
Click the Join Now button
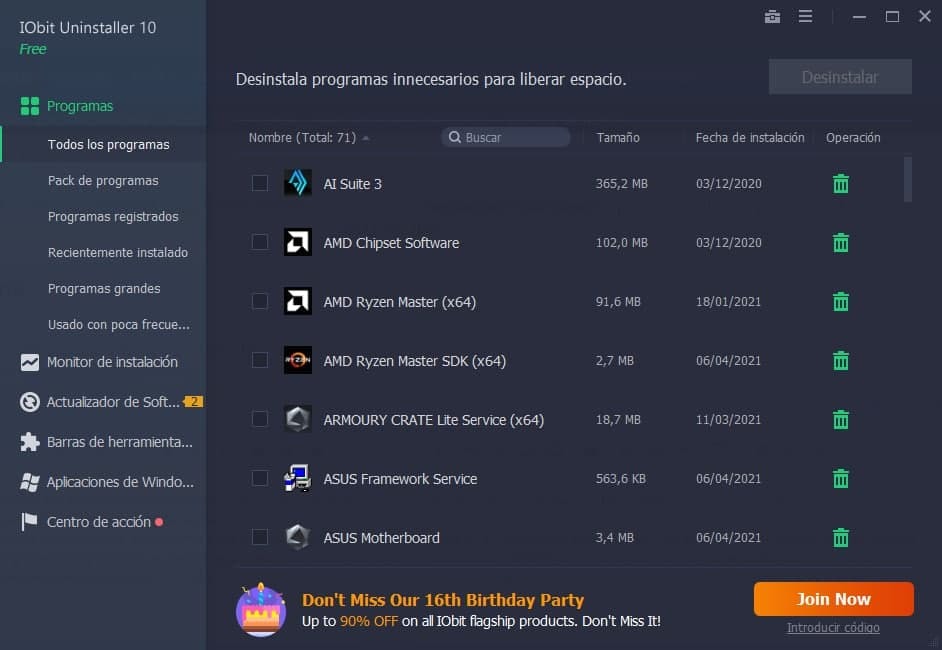click(x=833, y=599)
